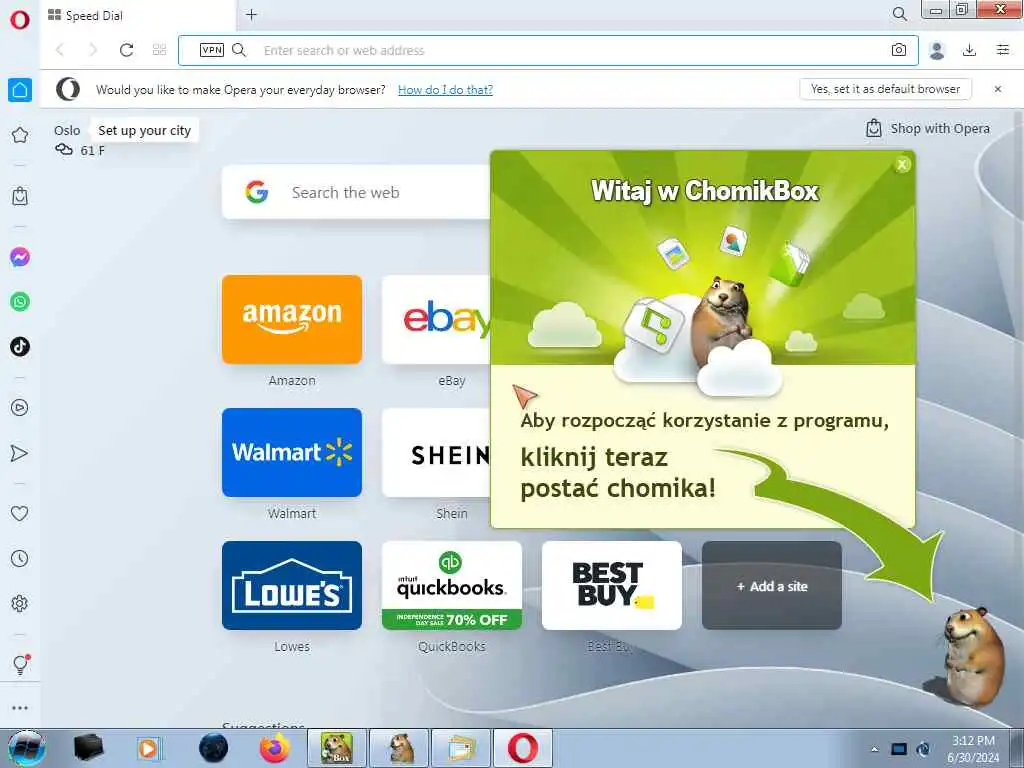
Task: Open Settings gear in sidebar
Action: tap(20, 603)
